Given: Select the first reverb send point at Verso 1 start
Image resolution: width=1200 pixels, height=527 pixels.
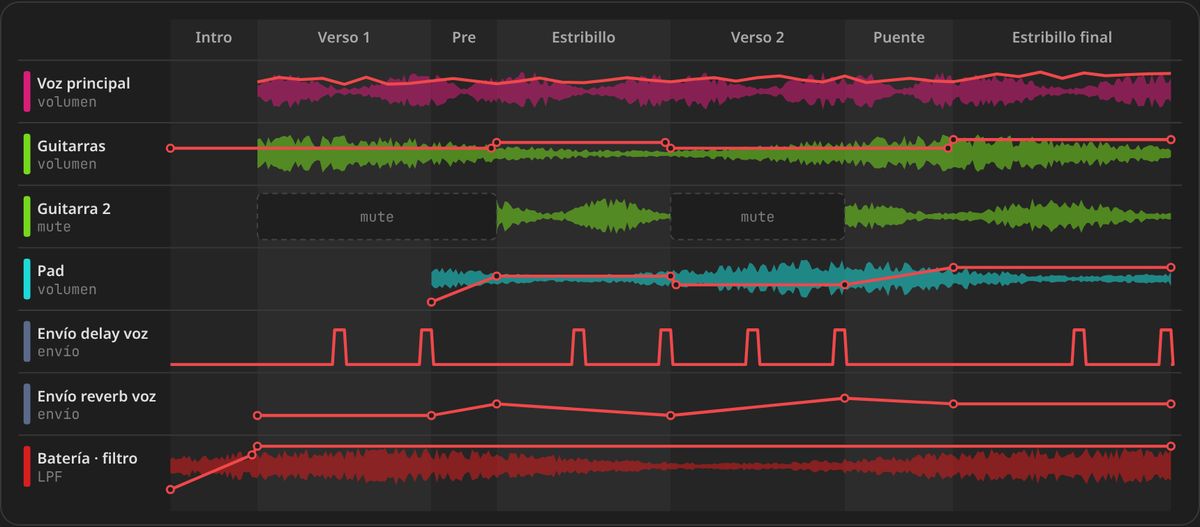Looking at the screenshot, I should (x=257, y=415).
